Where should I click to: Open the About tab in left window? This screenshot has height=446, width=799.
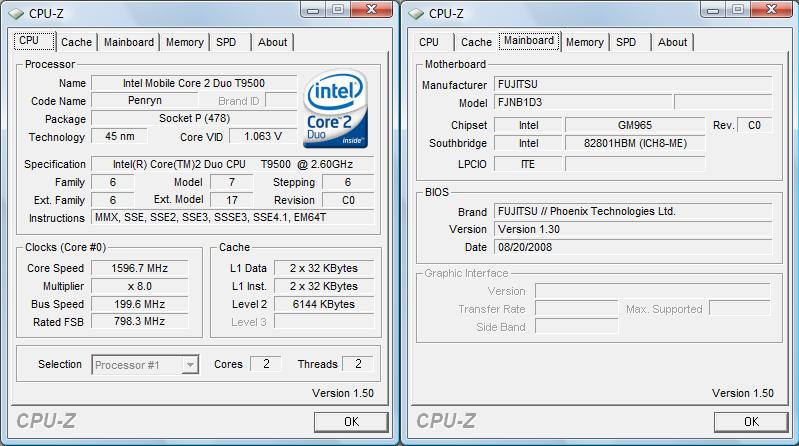[272, 42]
